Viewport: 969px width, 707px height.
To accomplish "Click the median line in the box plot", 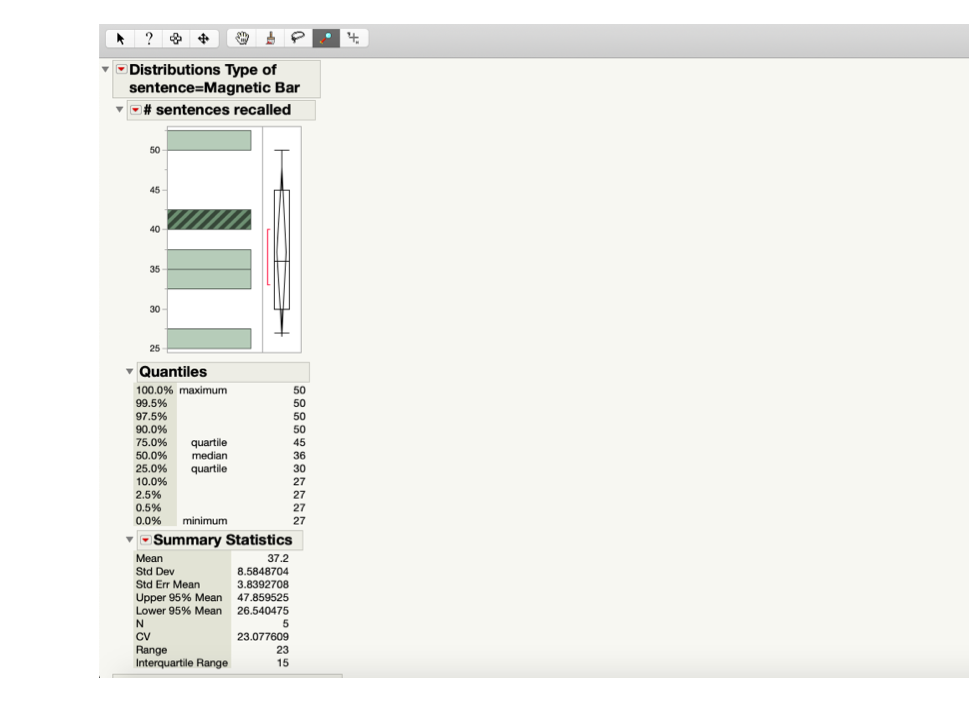I will click(281, 261).
